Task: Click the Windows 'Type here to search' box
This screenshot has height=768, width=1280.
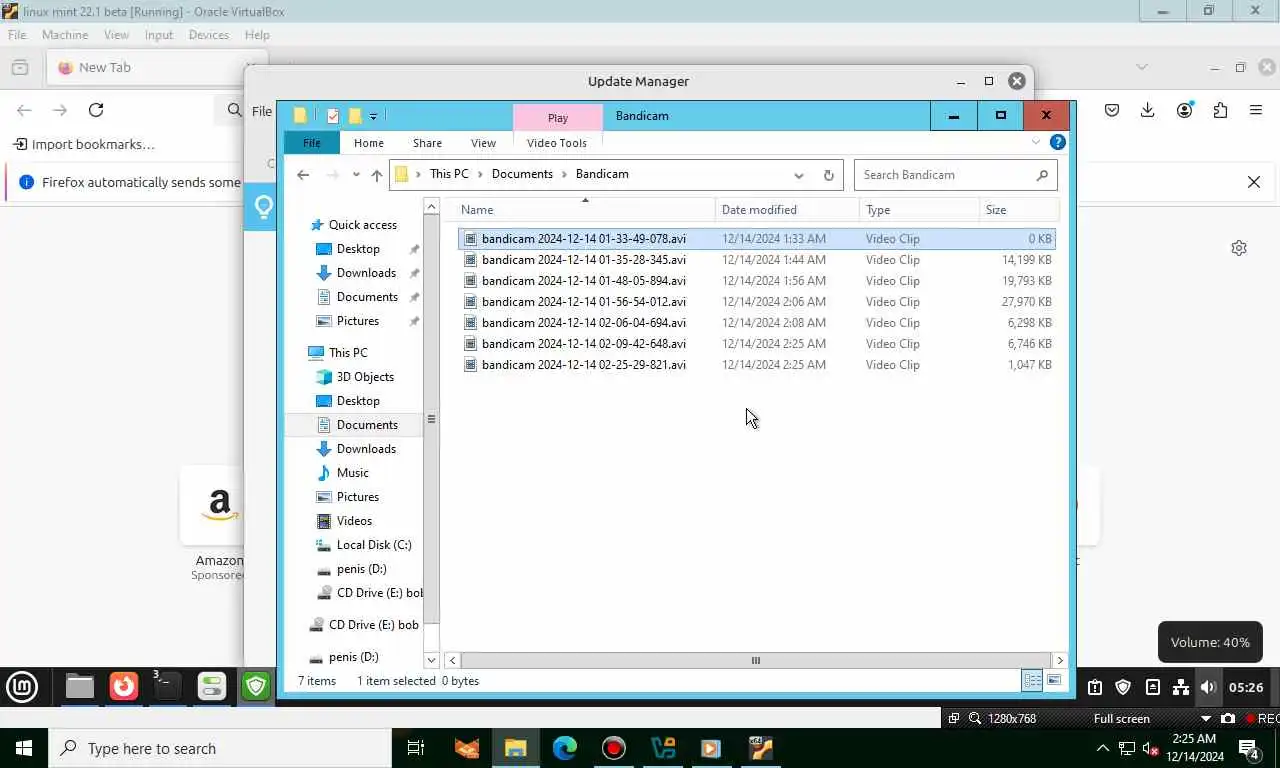Action: point(220,748)
